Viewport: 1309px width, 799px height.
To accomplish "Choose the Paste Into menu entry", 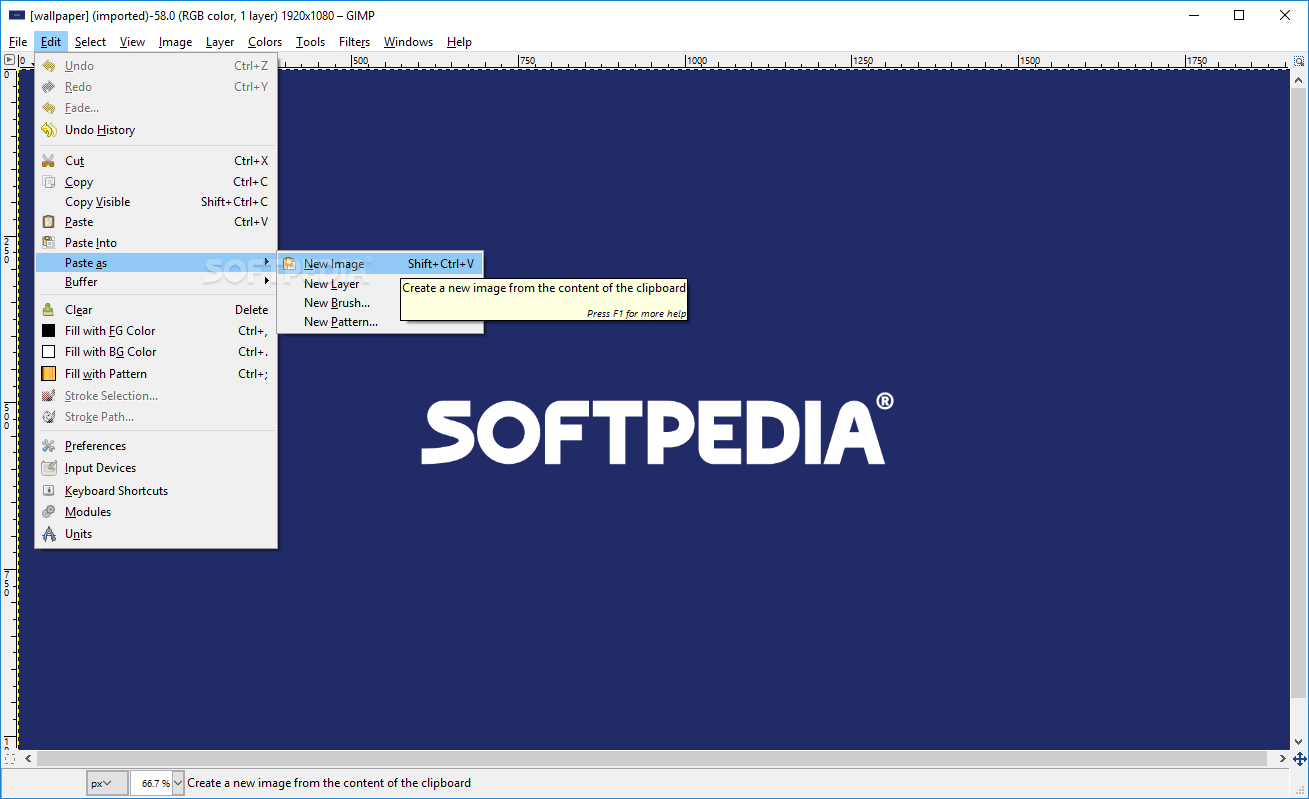I will tap(155, 243).
